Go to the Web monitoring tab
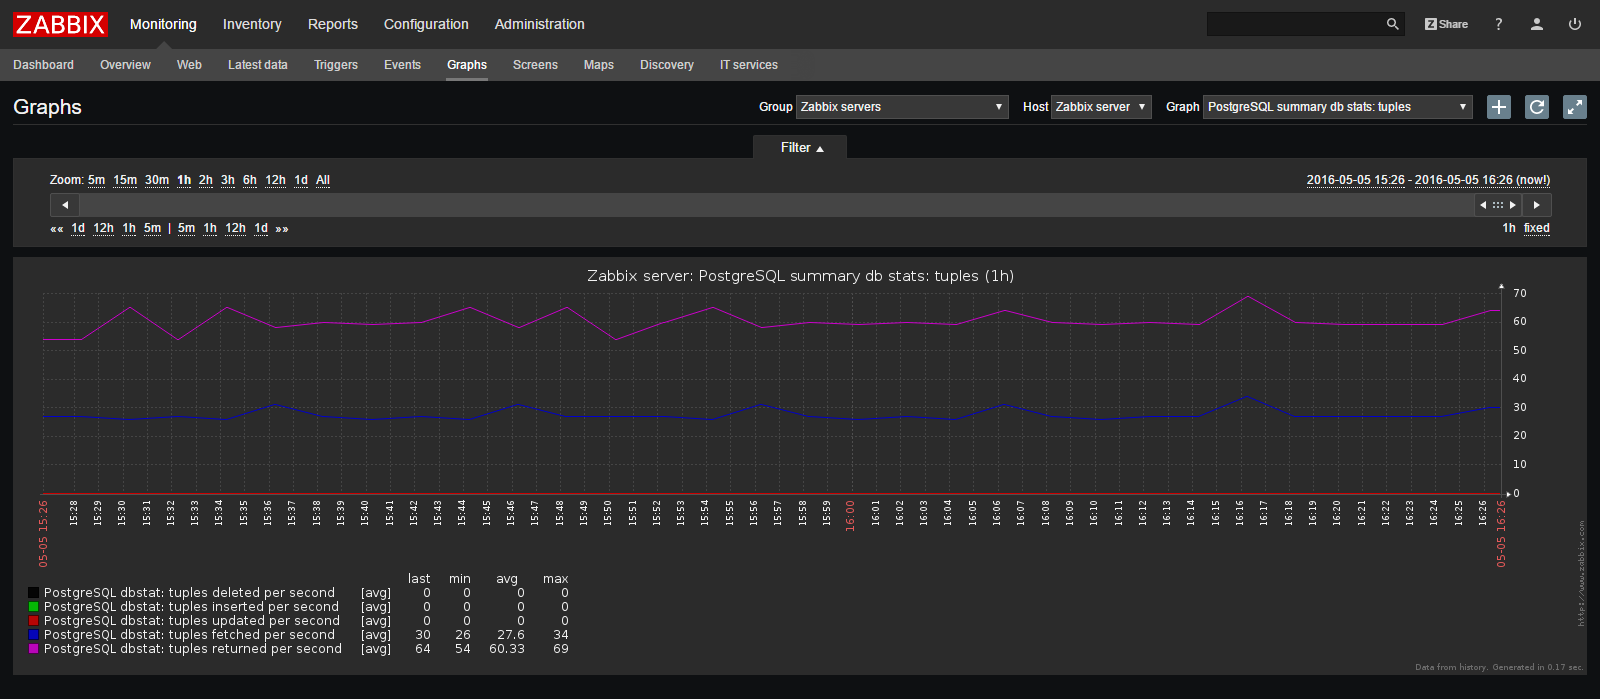This screenshot has width=1600, height=699. [189, 65]
